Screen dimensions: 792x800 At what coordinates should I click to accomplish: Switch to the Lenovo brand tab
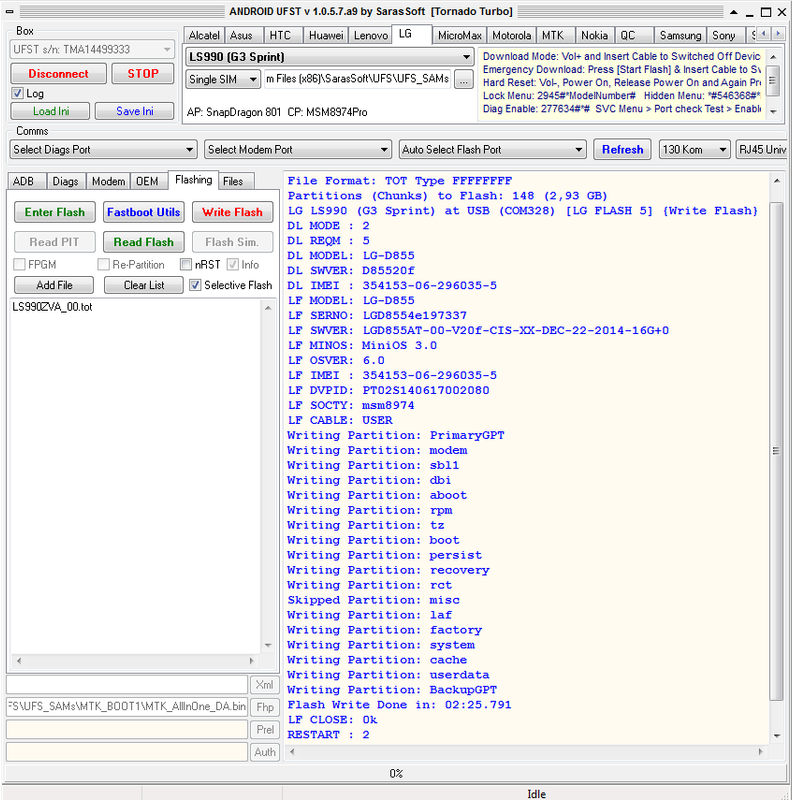click(x=371, y=35)
